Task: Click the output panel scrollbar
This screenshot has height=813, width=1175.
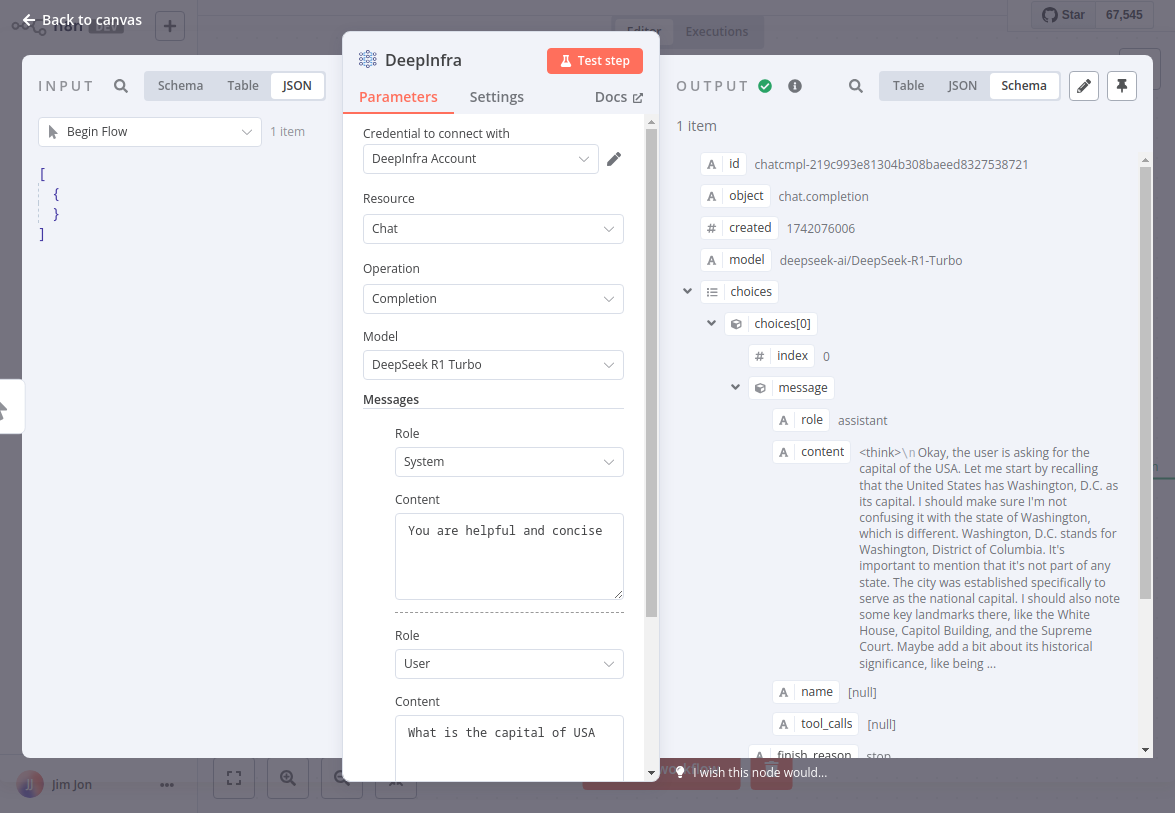Action: tap(1144, 382)
